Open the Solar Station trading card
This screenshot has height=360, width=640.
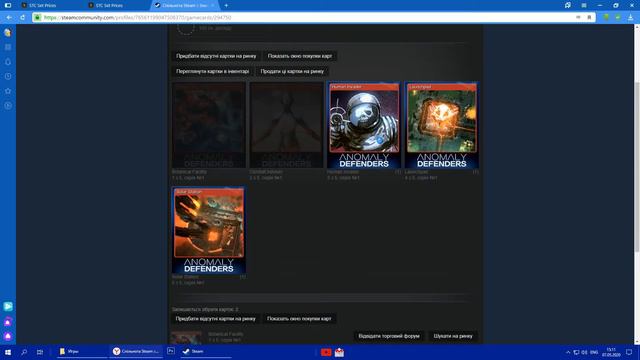209,231
